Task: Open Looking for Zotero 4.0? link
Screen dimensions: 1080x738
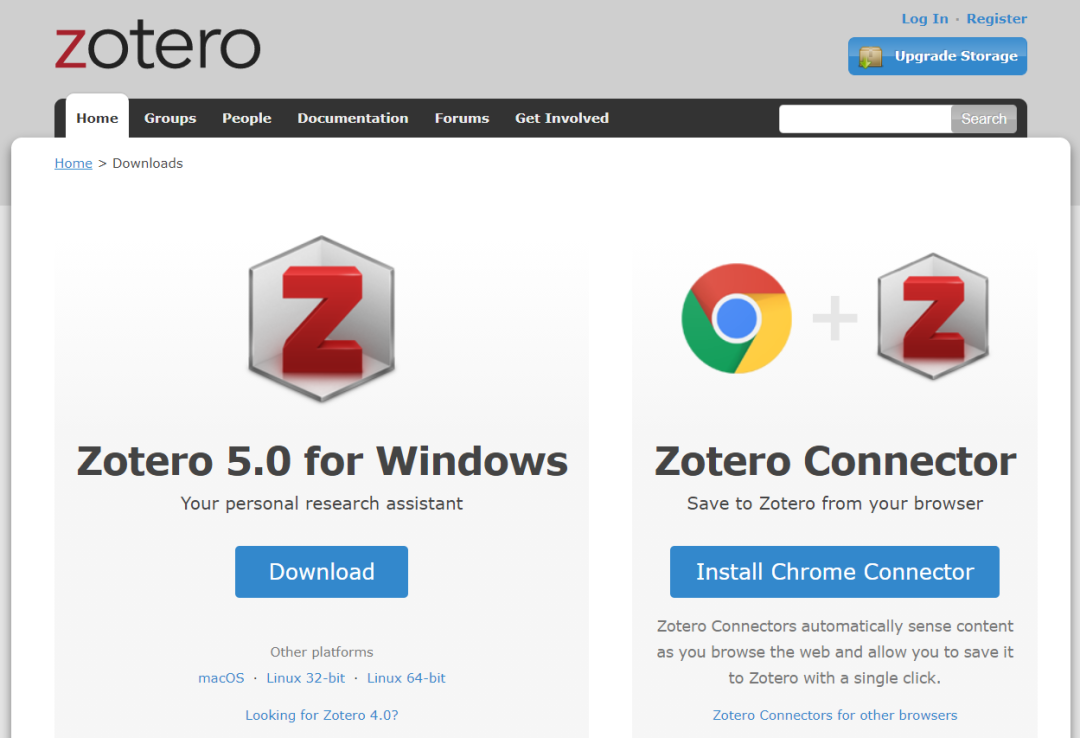Action: pyautogui.click(x=322, y=715)
